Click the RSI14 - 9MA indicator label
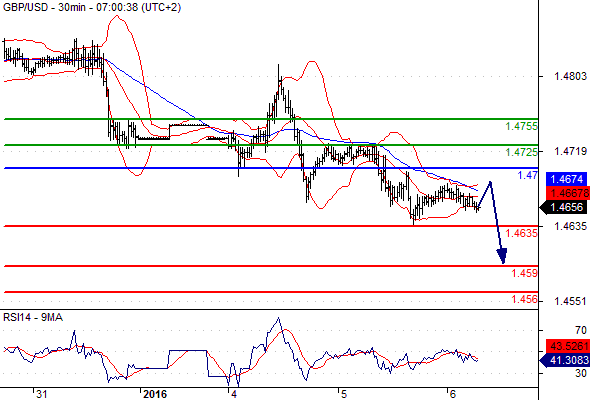This screenshot has width=590, height=400. 33,318
